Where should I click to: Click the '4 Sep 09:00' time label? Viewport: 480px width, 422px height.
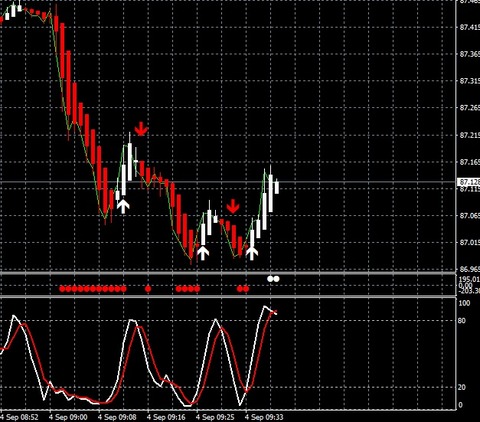pyautogui.click(x=68, y=417)
